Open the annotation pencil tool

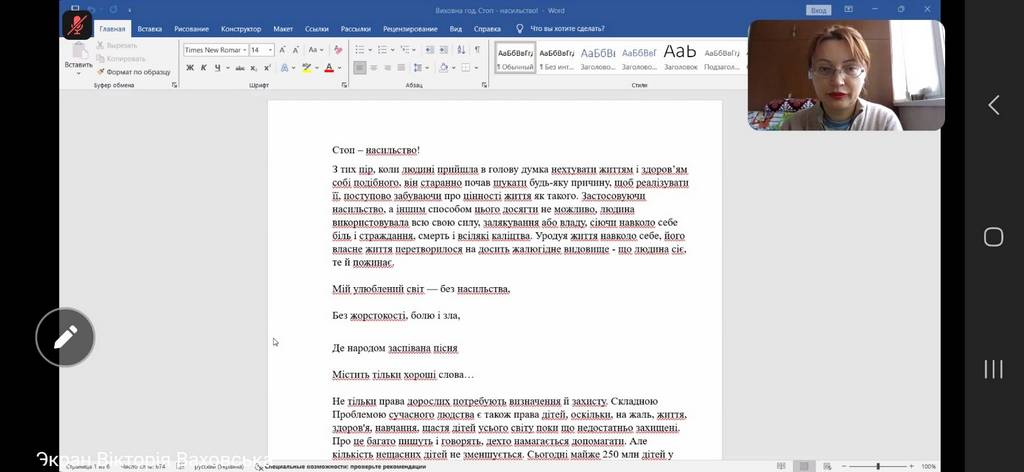[x=65, y=337]
